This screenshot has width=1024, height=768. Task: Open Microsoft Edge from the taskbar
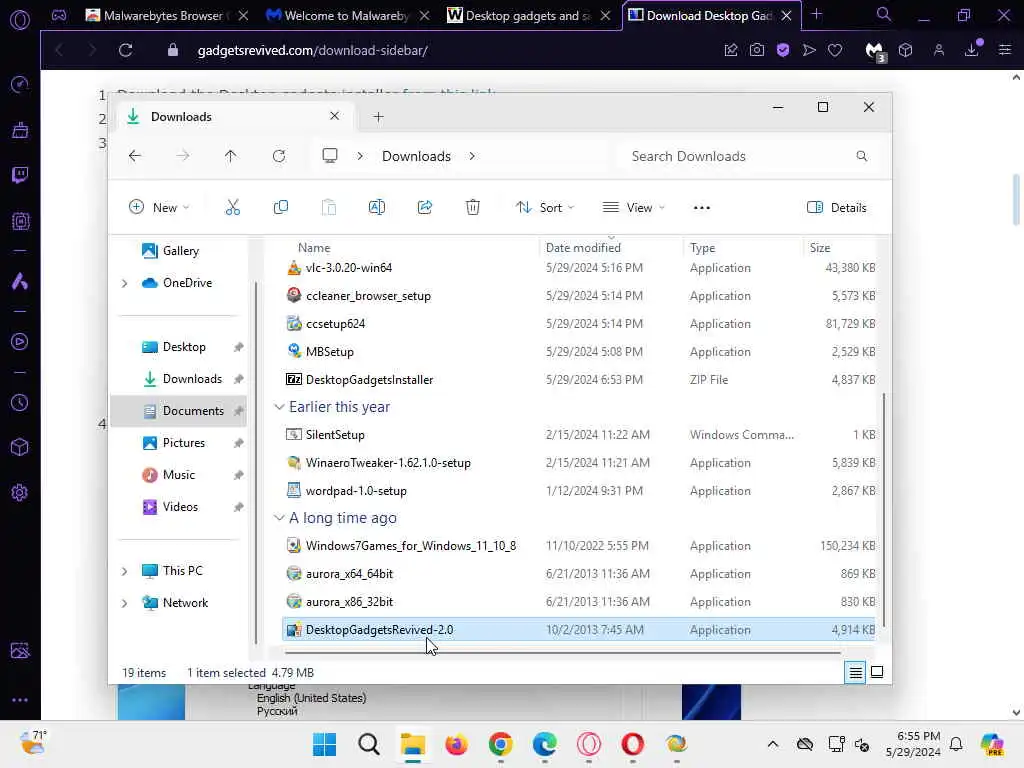[545, 744]
